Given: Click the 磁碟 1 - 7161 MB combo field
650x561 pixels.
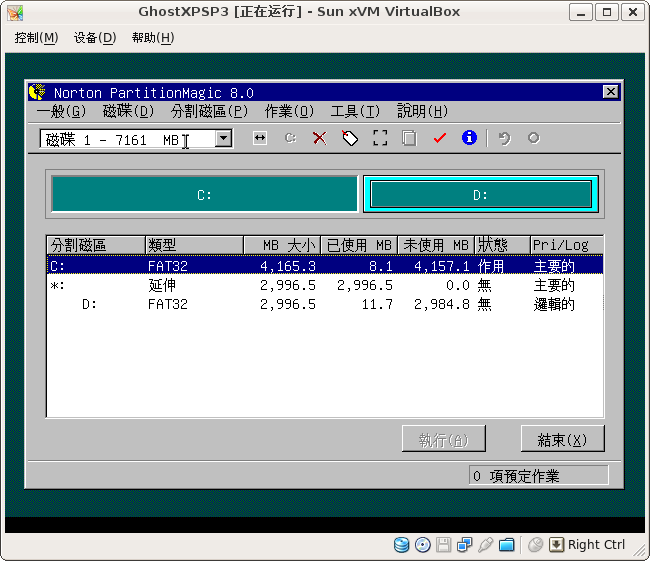Looking at the screenshot, I should click(136, 138).
